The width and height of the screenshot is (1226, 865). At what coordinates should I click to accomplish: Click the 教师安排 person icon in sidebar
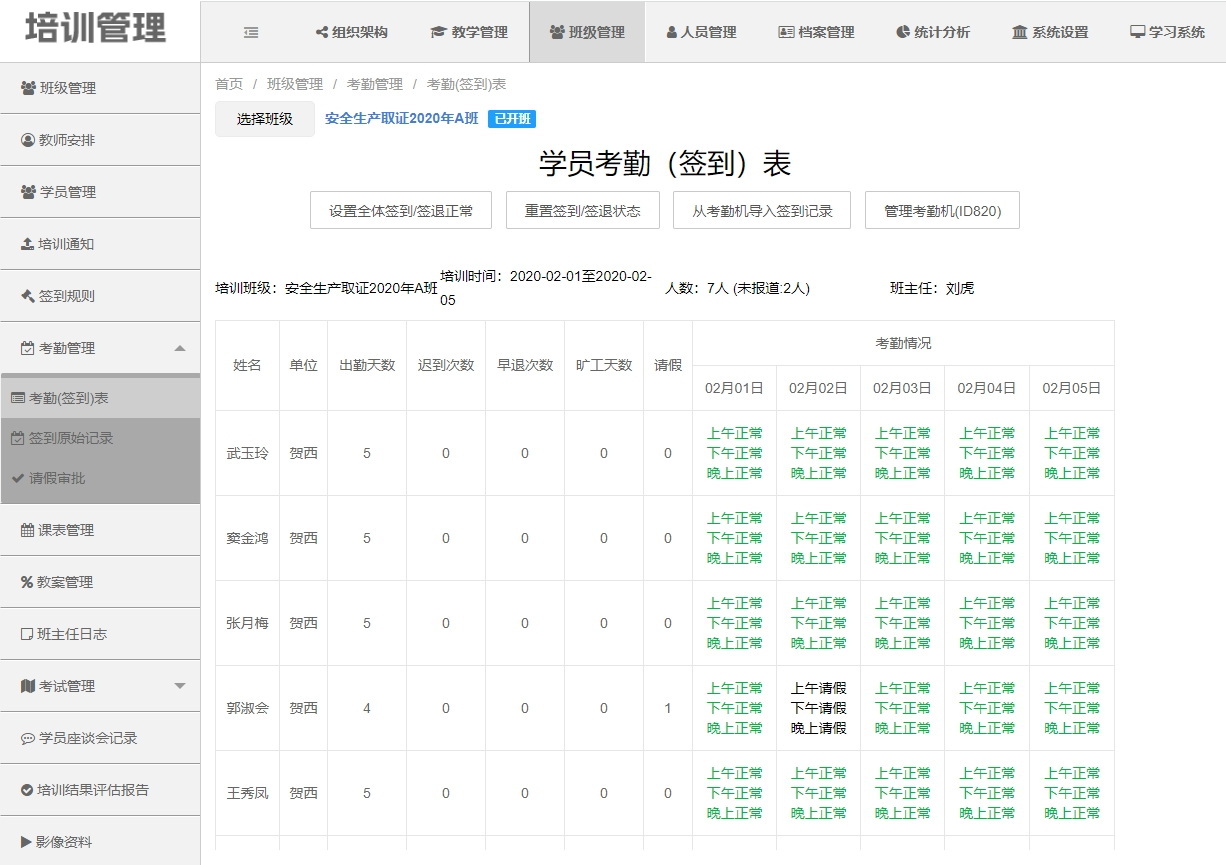[28, 140]
